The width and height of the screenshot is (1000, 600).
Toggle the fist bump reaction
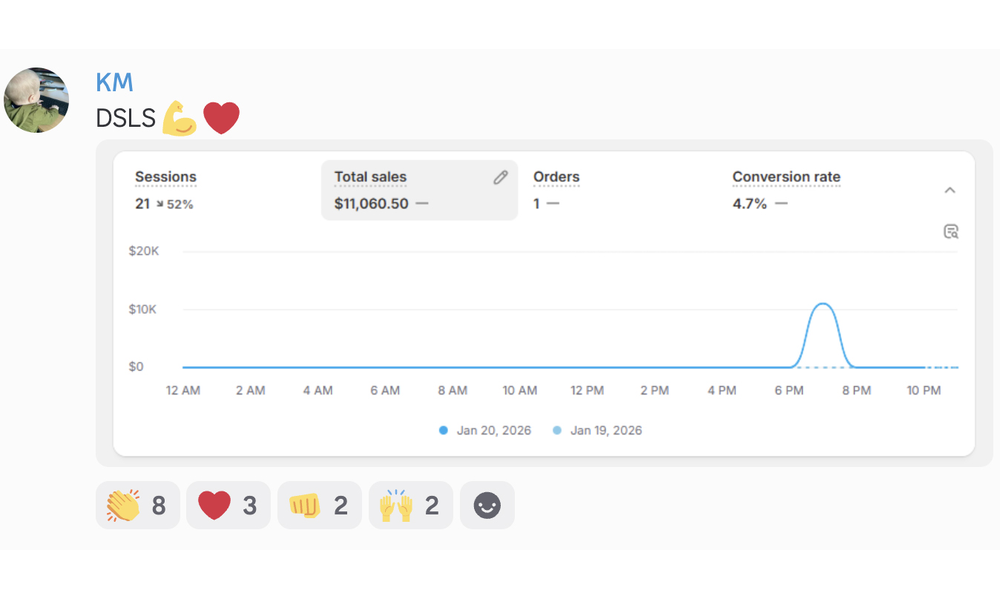point(319,506)
